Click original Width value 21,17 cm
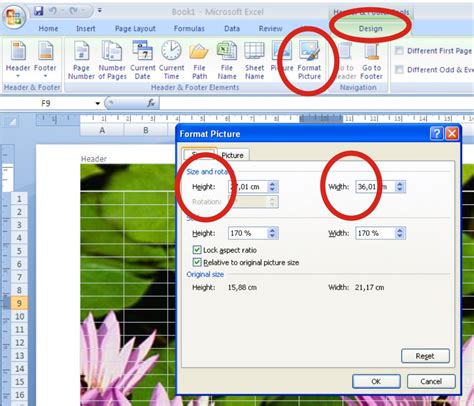Viewport: 474px width, 406px height. point(369,287)
